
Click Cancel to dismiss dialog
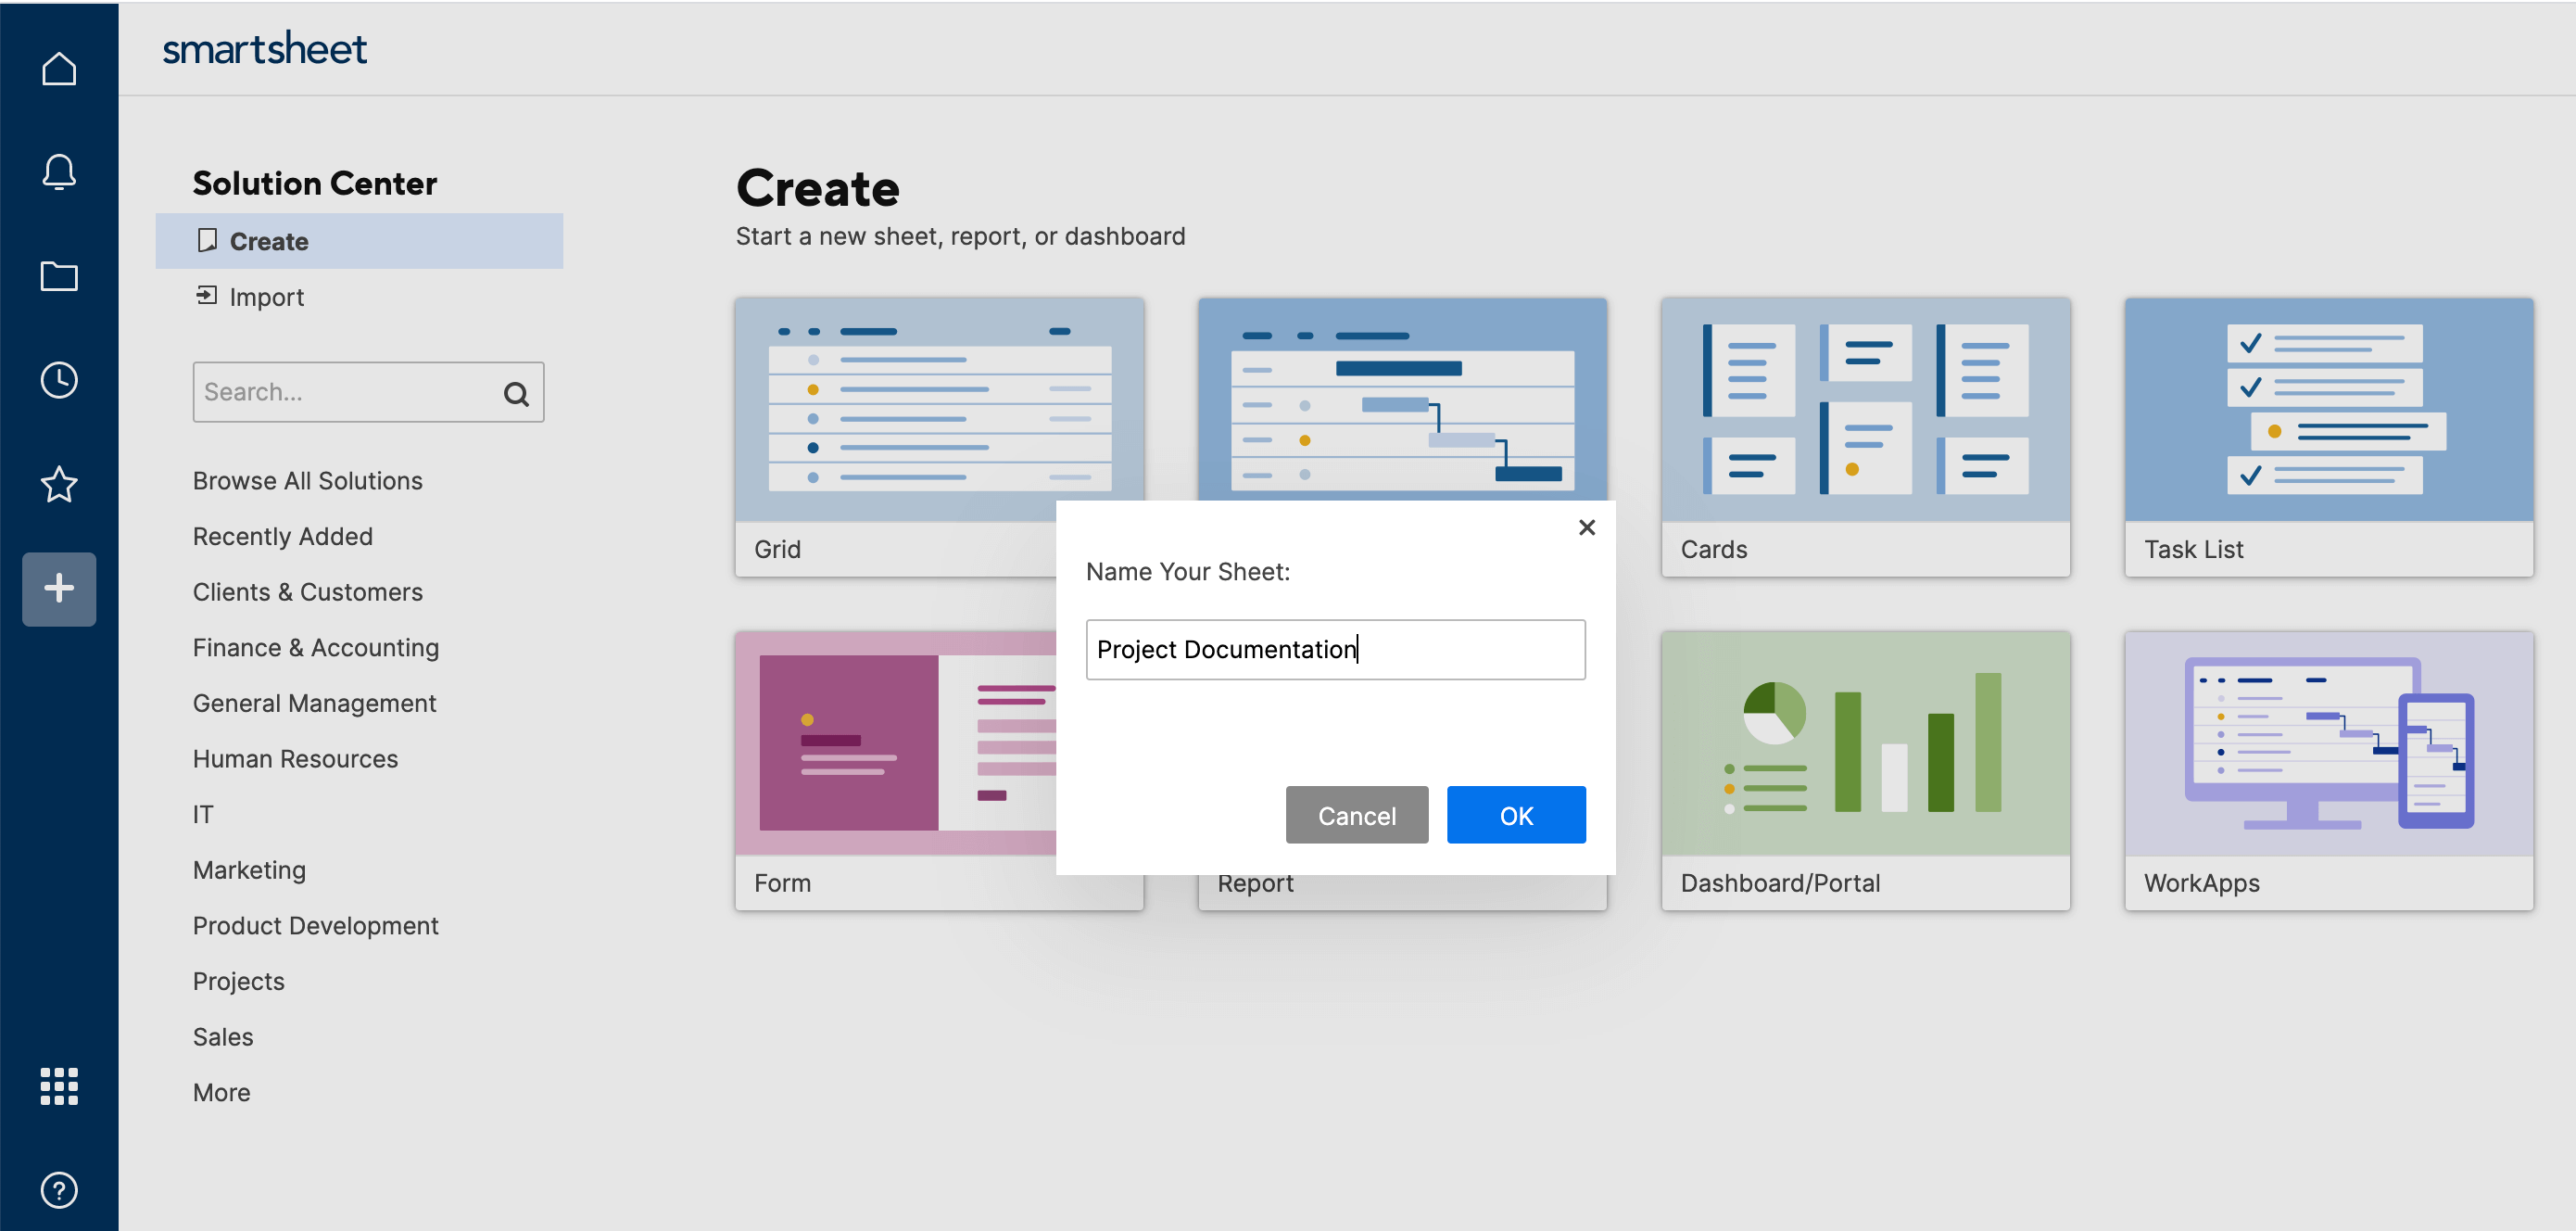1357,815
